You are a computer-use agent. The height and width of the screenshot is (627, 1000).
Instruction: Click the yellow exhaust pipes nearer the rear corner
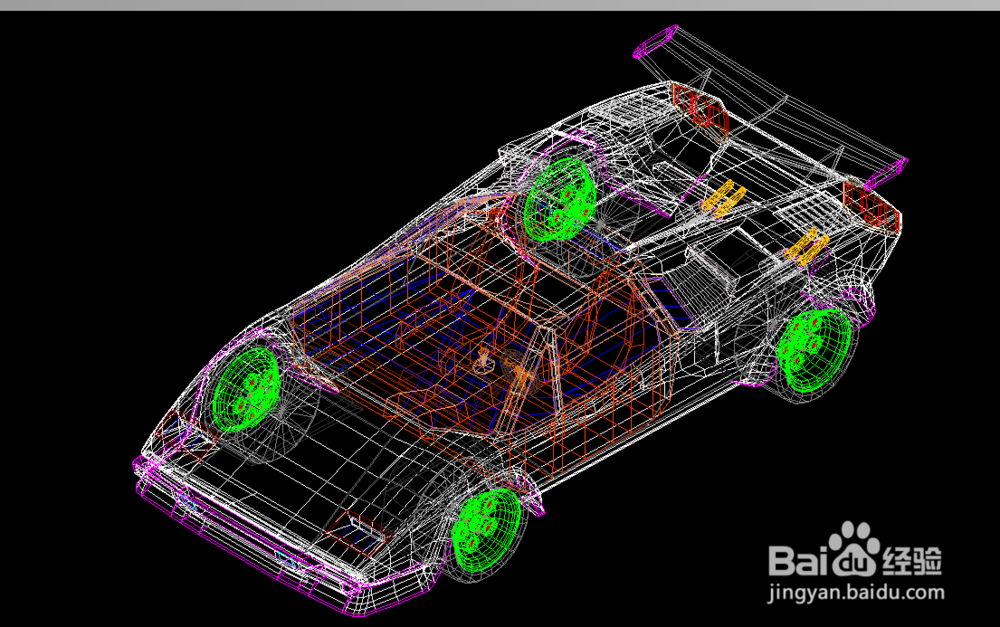807,246
